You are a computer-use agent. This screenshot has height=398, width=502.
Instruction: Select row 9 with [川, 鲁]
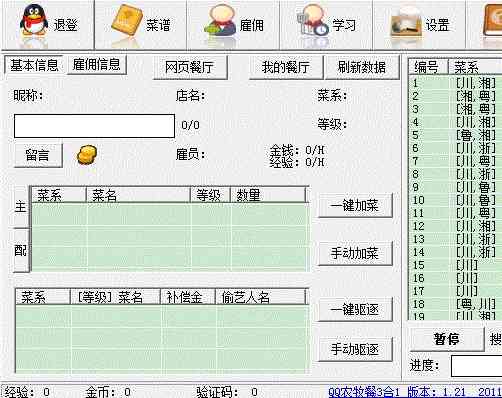(x=455, y=187)
